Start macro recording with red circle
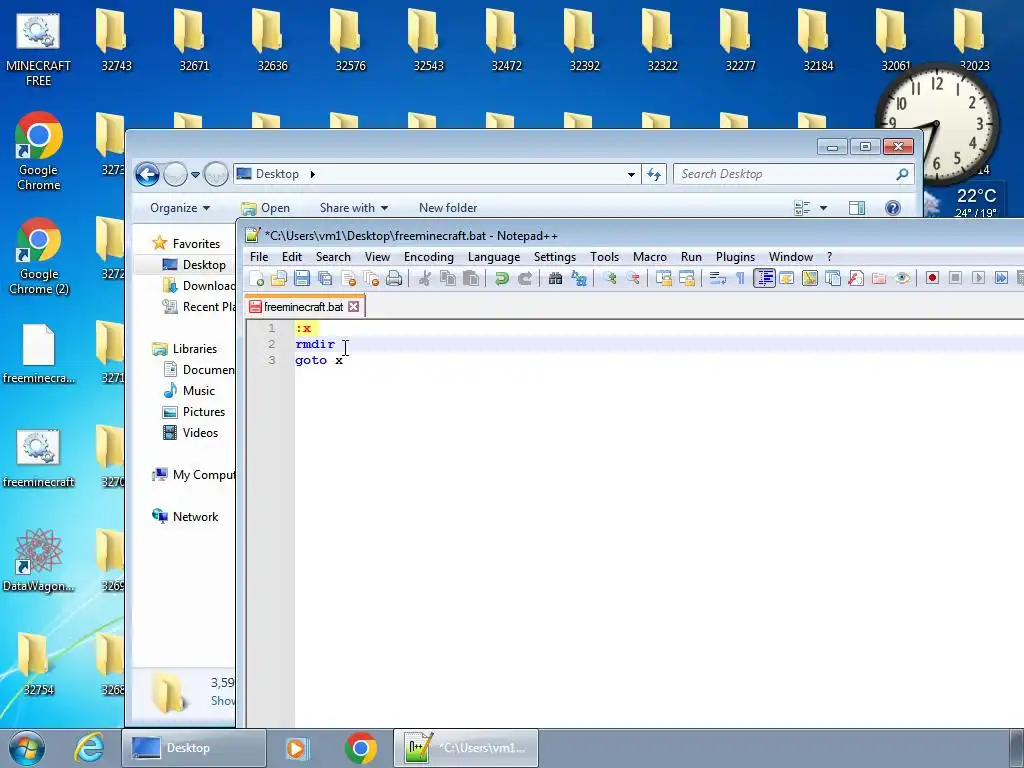Image resolution: width=1024 pixels, height=768 pixels. click(x=933, y=279)
